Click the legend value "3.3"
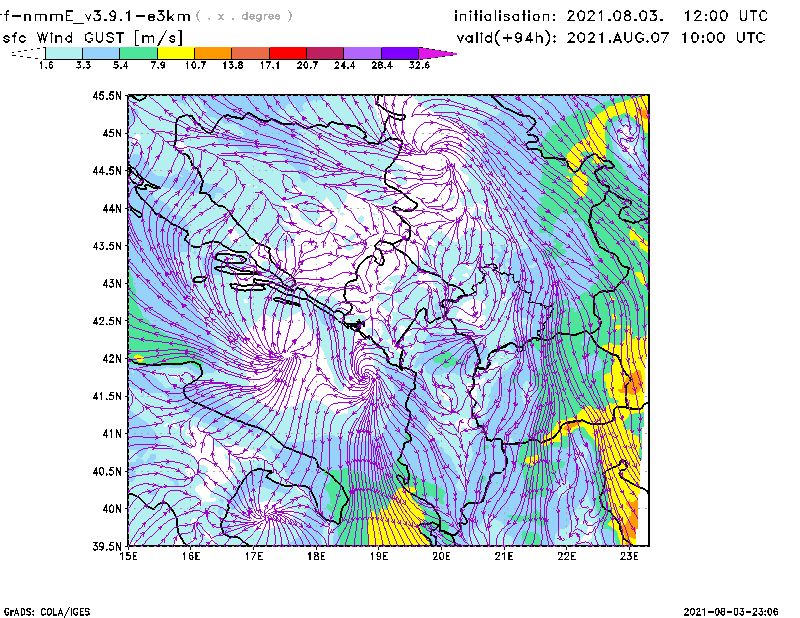 [x=83, y=65]
